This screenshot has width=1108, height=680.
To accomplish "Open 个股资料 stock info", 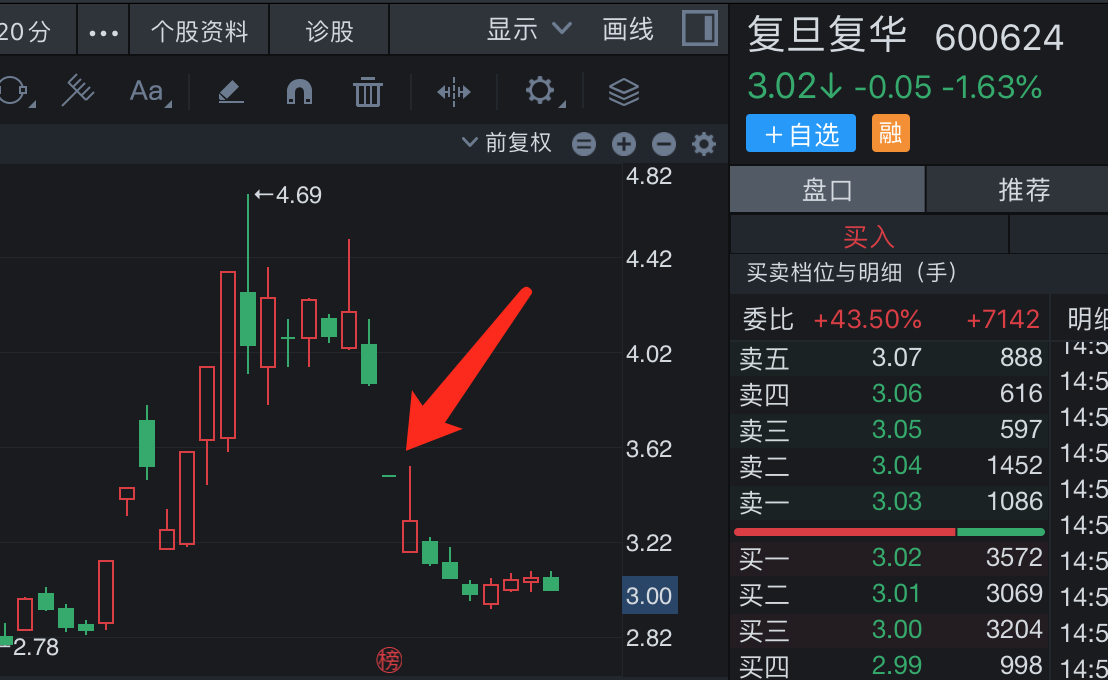I will [199, 31].
